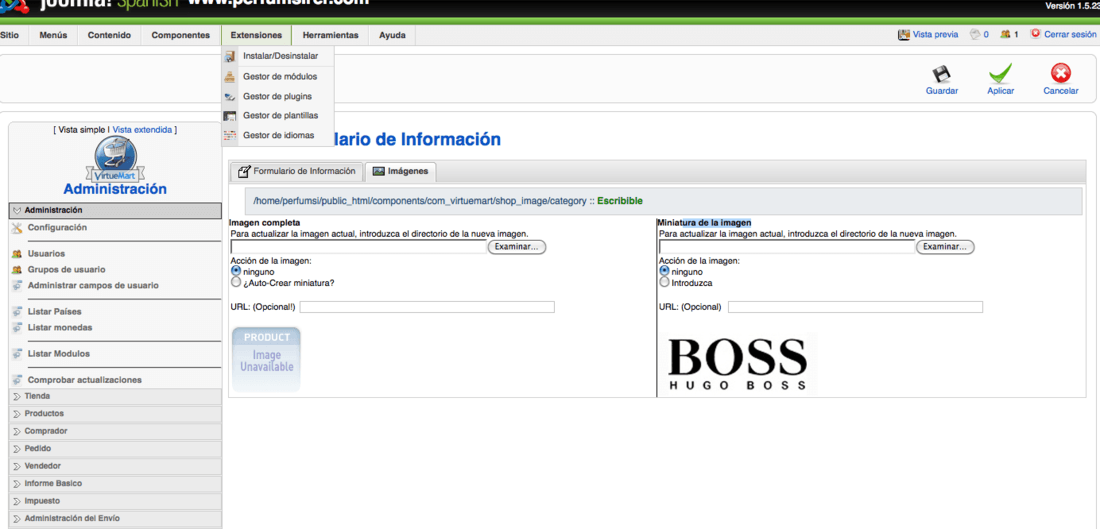
Task: Click Examinar for Miniatura de la imagen
Action: pos(945,247)
